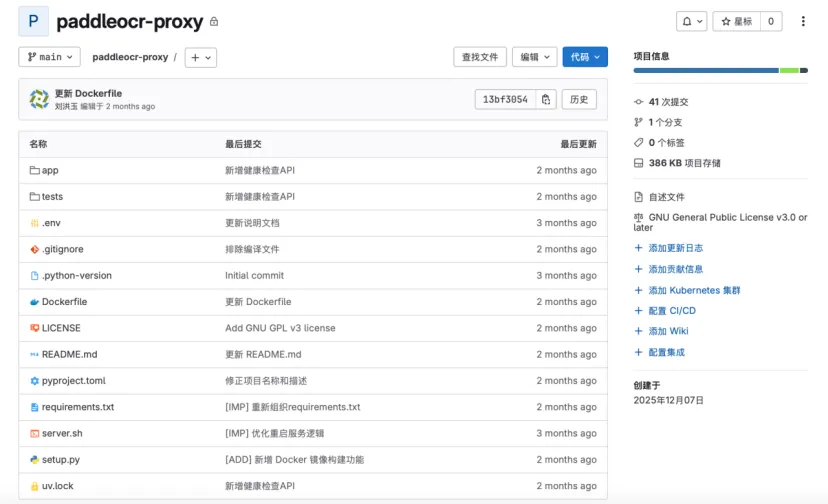Viewport: 828px width, 504px height.
Task: Copy the commit SHA with clipboard icon
Action: click(546, 99)
